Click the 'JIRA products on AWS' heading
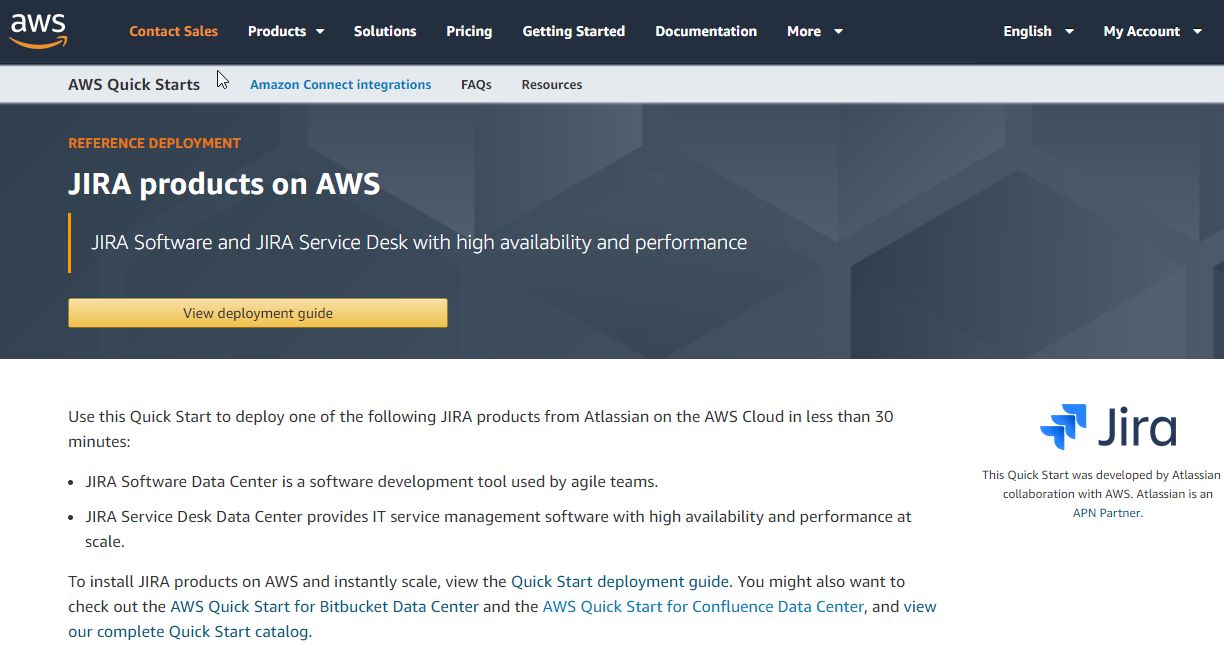Screen dimensions: 1224x647 pyautogui.click(x=224, y=184)
